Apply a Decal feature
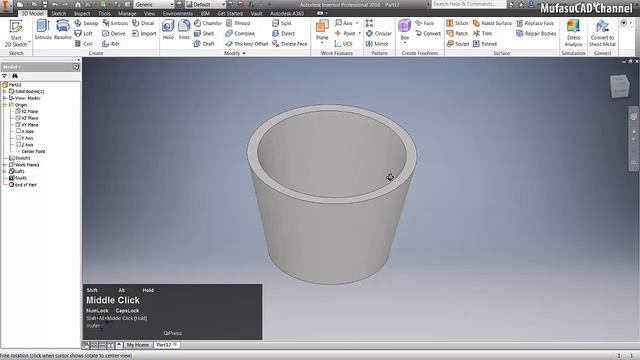640x360 pixels. 143,23
